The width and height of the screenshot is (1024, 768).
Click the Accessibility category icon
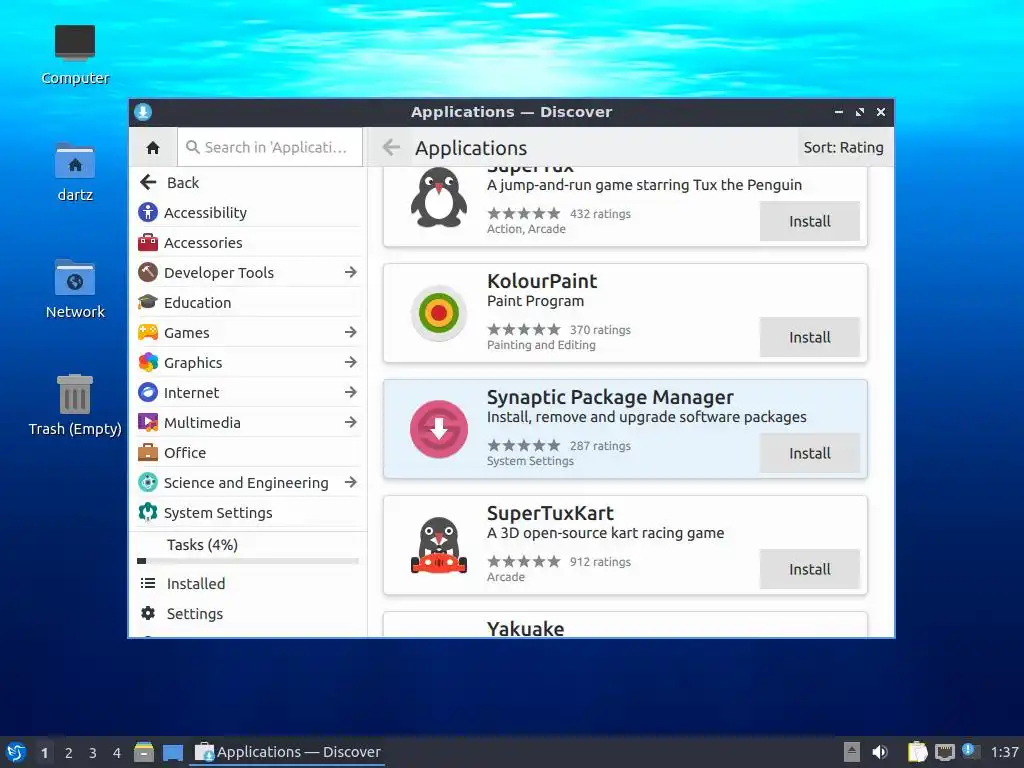tap(148, 212)
